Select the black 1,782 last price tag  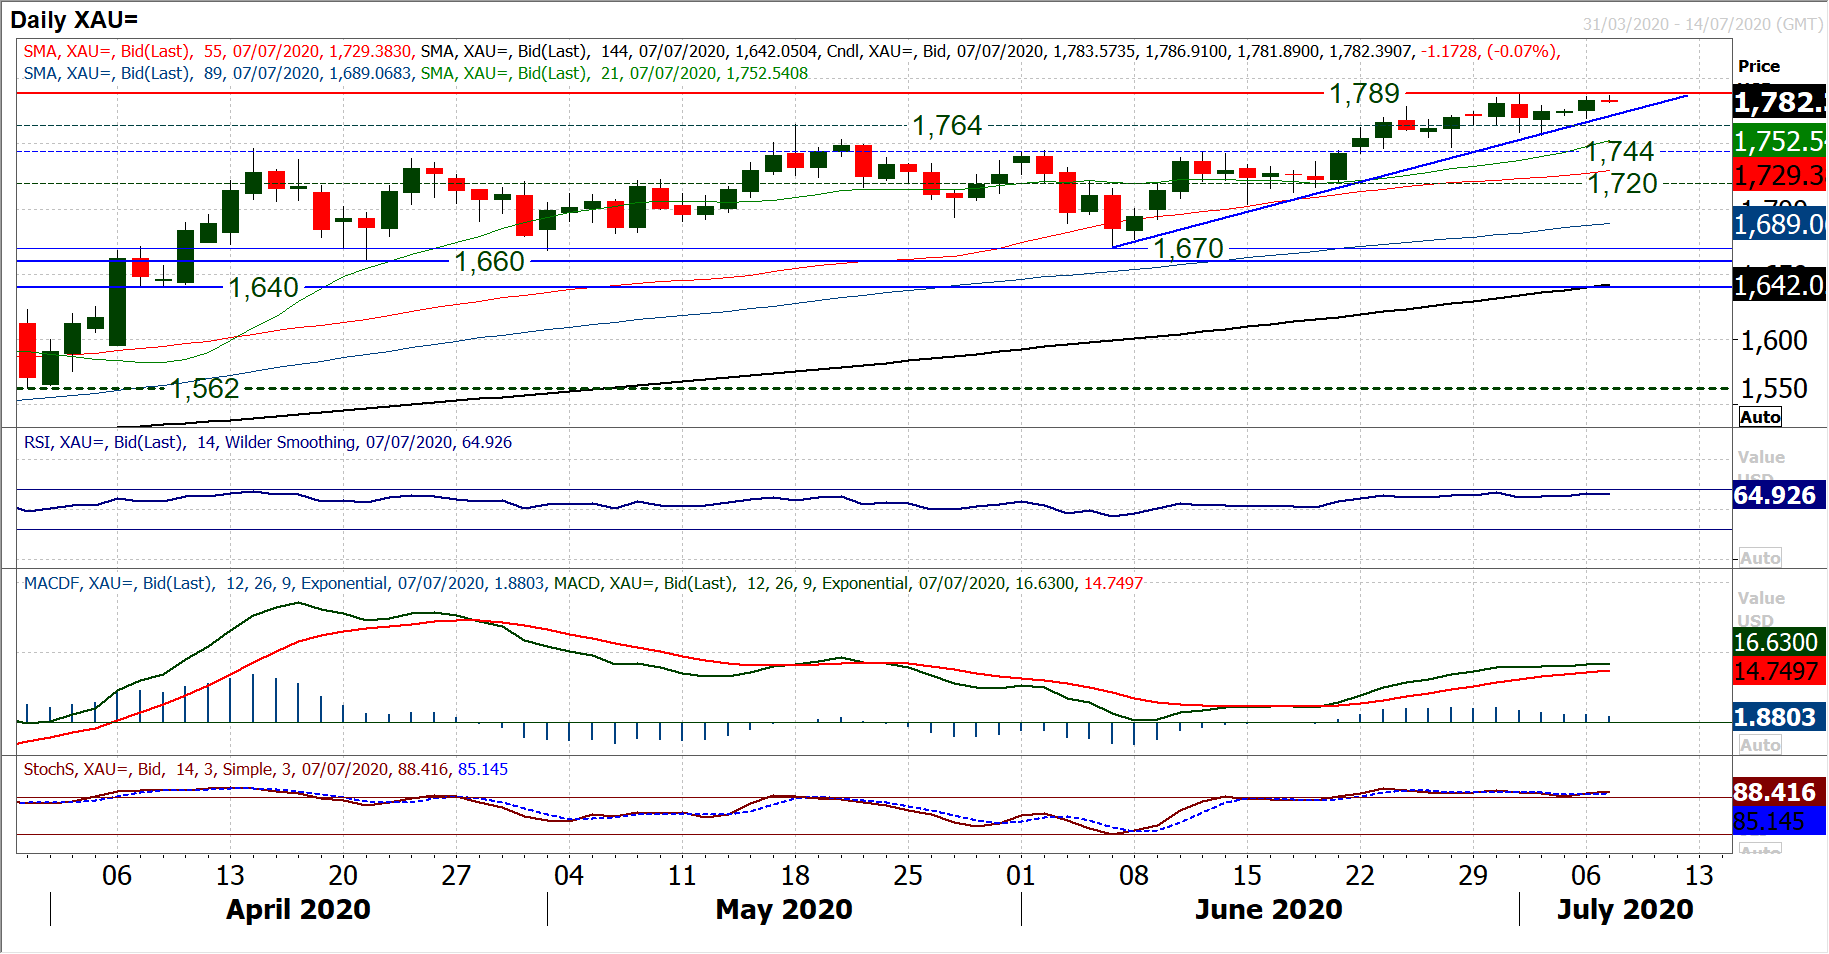pyautogui.click(x=1780, y=102)
